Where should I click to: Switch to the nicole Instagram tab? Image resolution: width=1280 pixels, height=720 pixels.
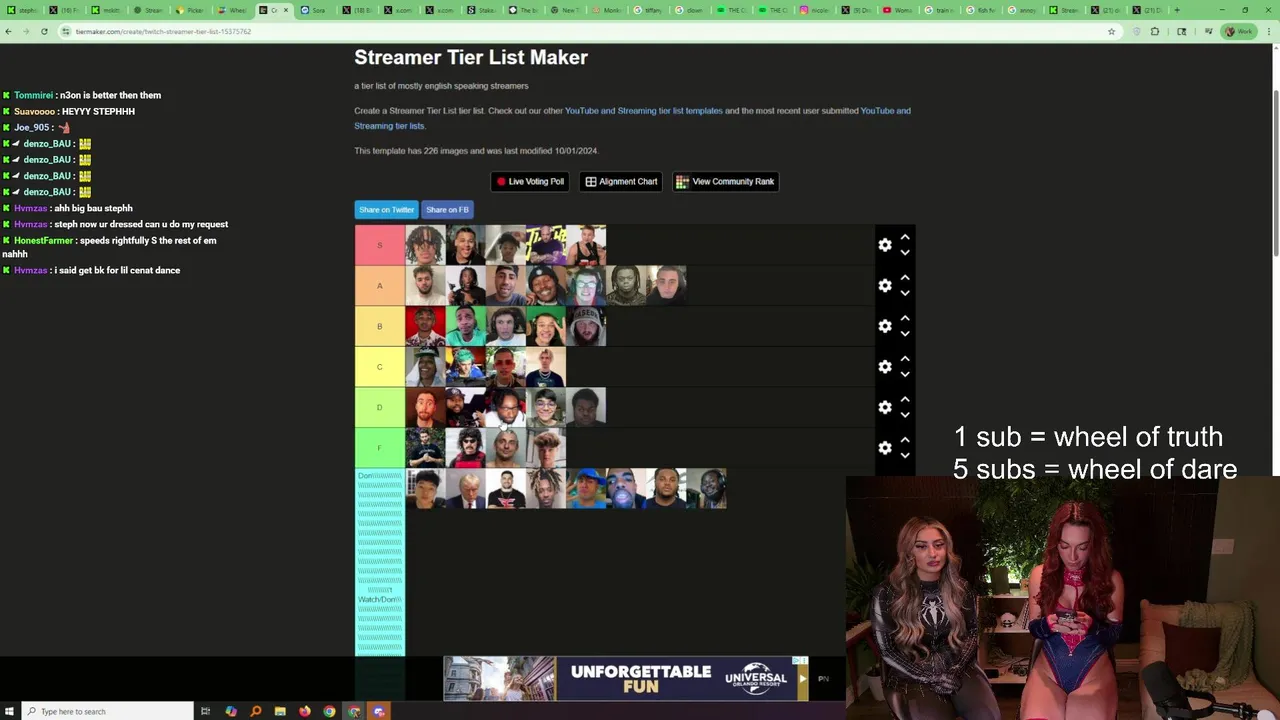pyautogui.click(x=815, y=10)
